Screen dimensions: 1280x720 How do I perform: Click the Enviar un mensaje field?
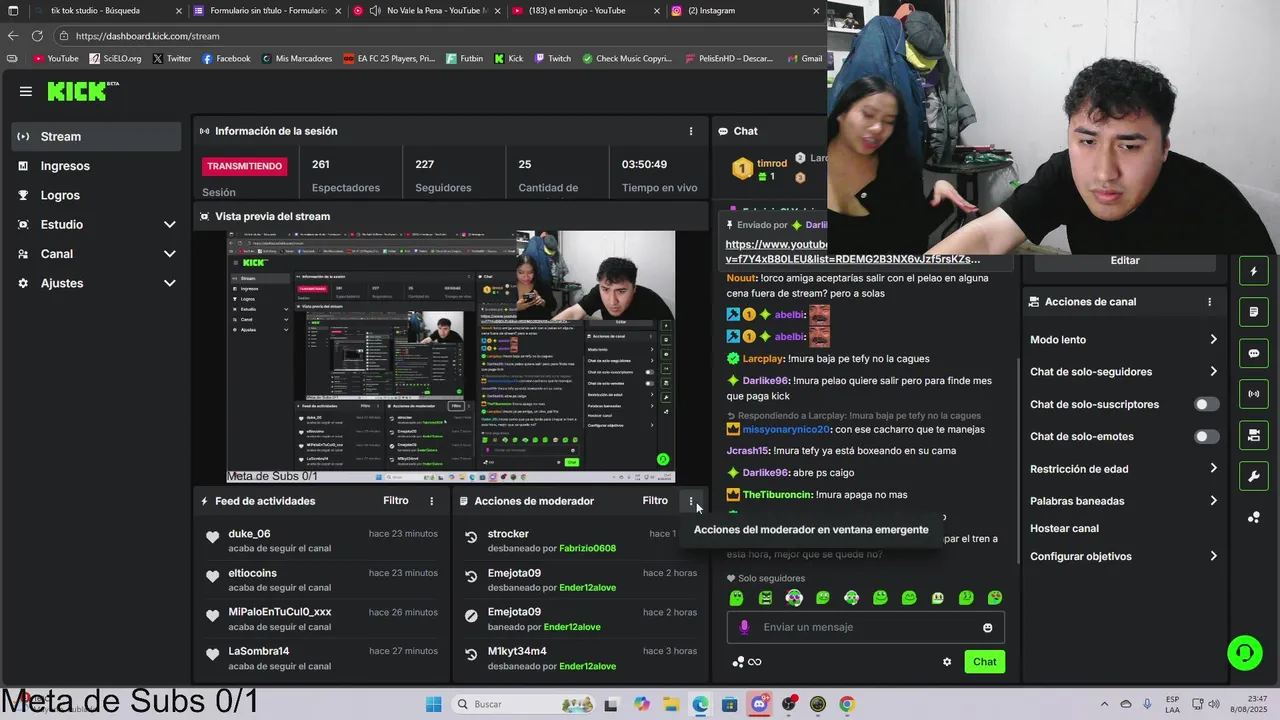coord(865,627)
